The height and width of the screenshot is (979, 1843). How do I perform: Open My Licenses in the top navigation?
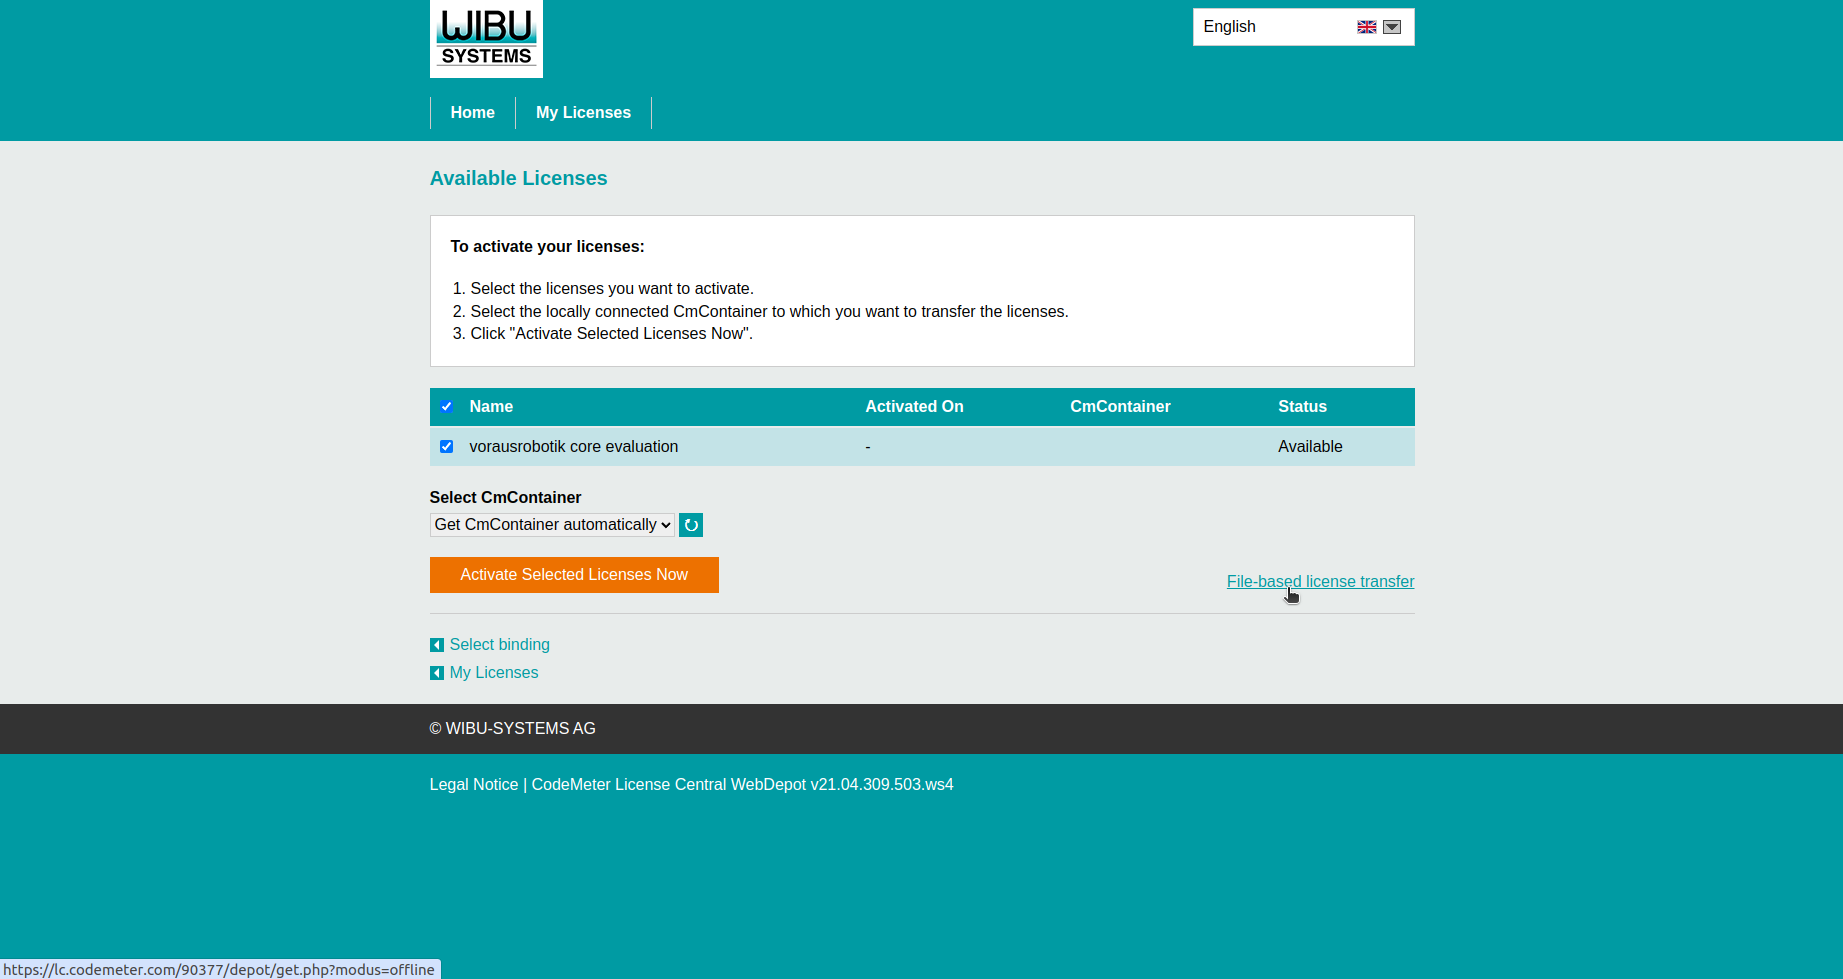[583, 113]
